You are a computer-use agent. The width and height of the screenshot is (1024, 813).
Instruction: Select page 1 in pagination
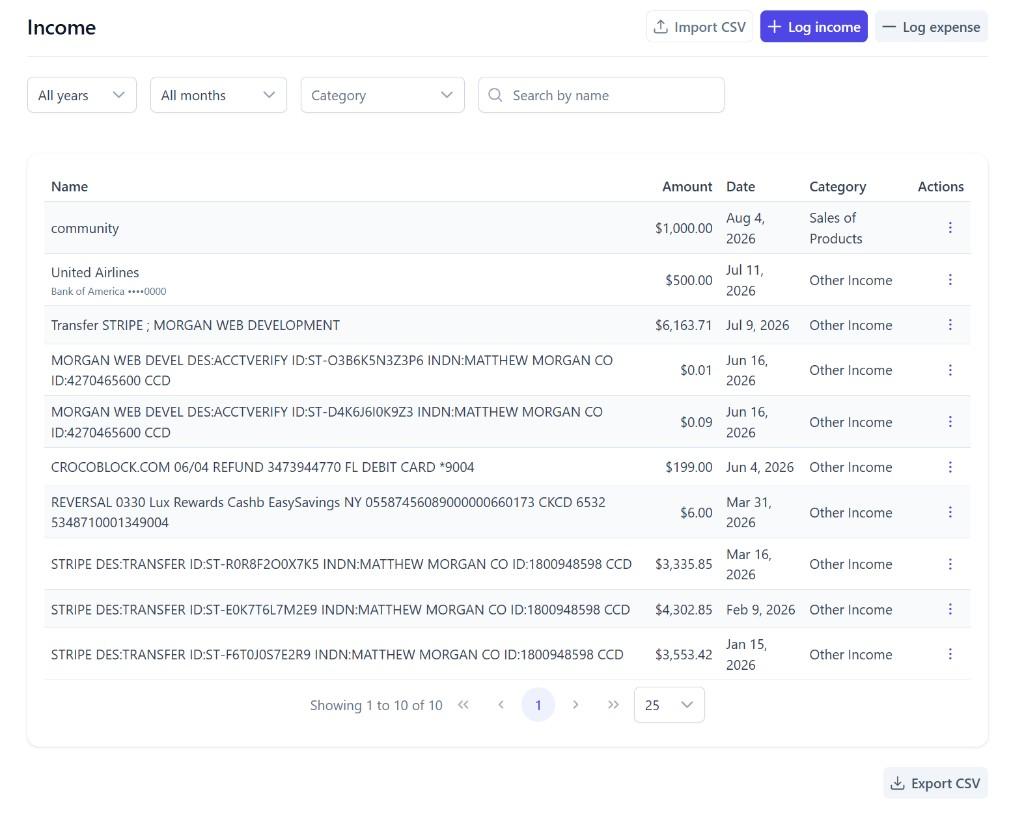[x=538, y=705]
